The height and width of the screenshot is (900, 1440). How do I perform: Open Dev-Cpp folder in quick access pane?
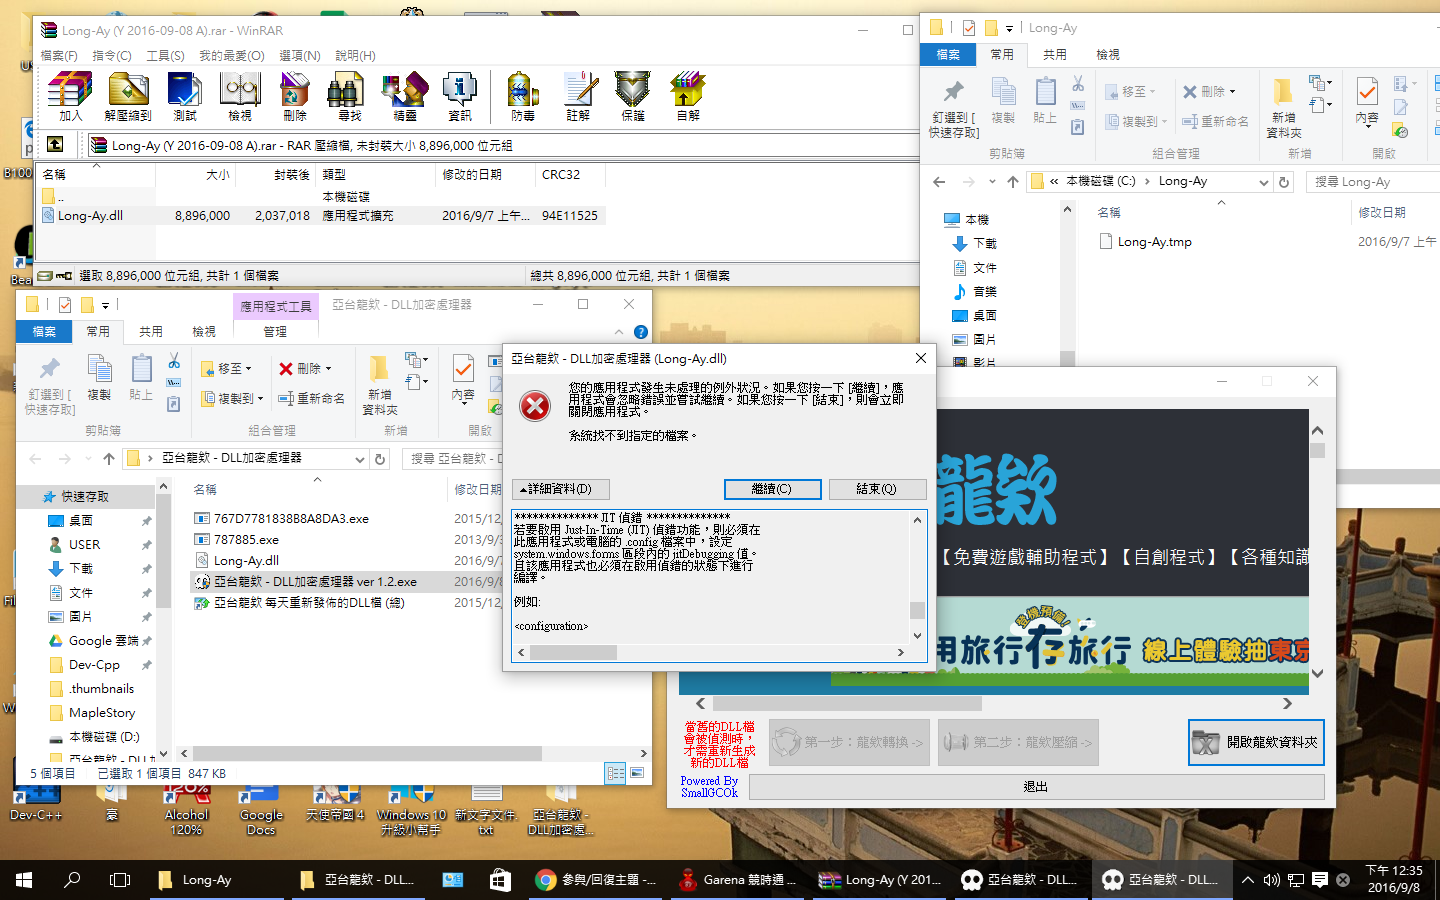tap(94, 664)
